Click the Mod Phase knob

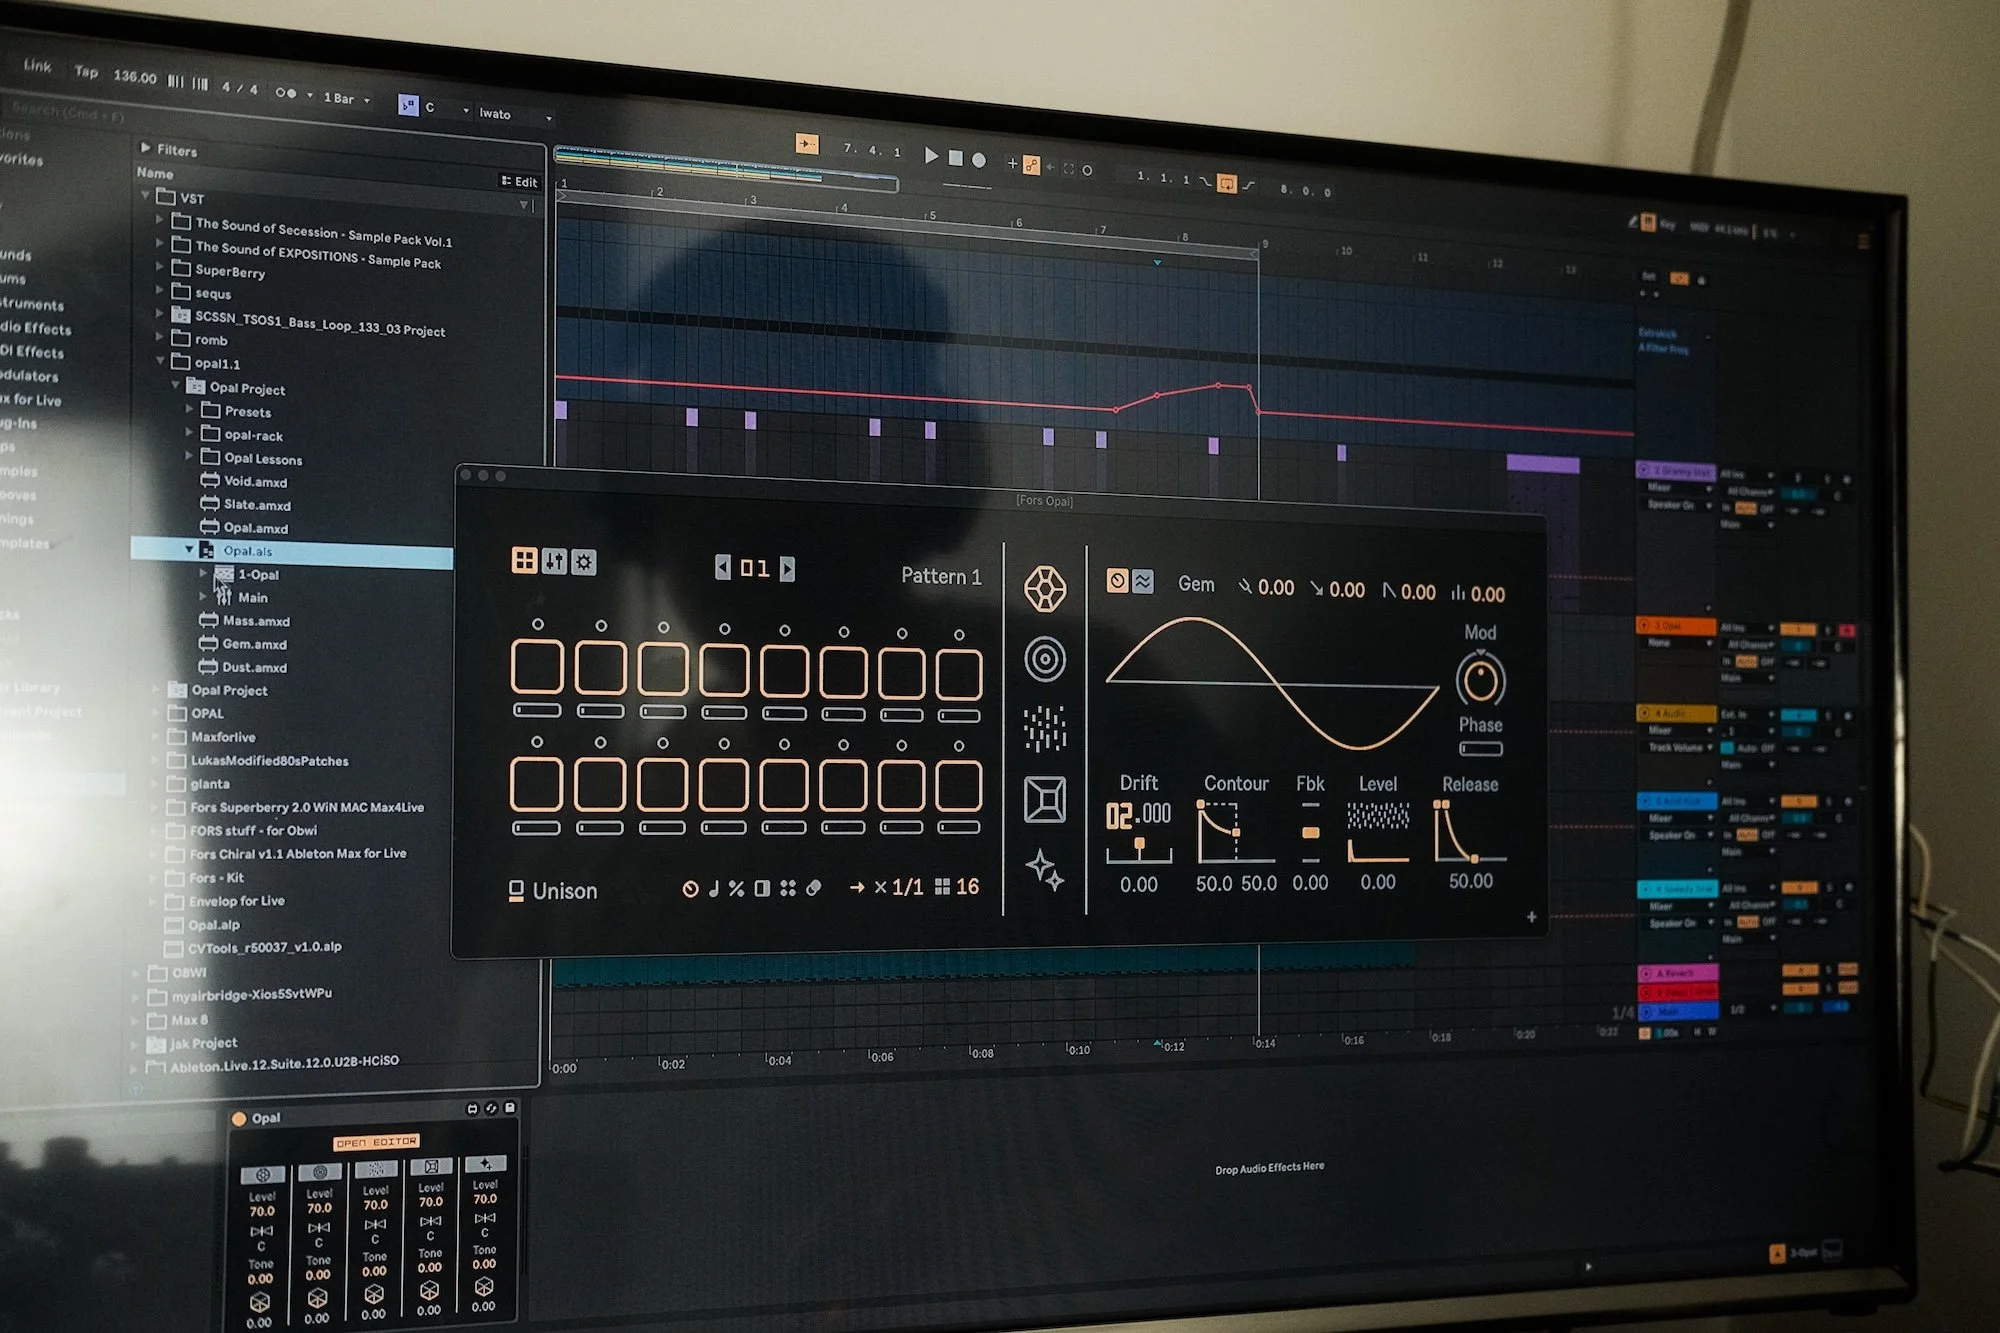coord(1480,681)
